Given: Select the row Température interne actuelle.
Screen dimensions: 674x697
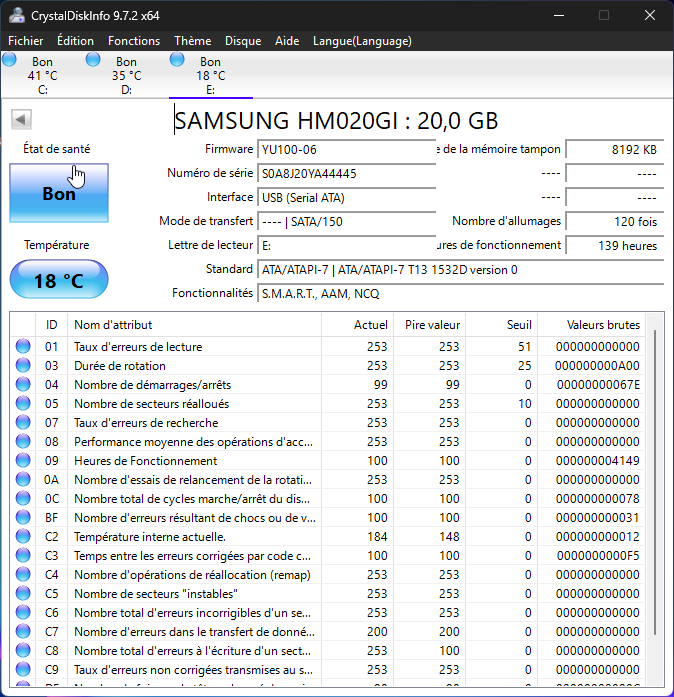Looking at the screenshot, I should pyautogui.click(x=328, y=537).
